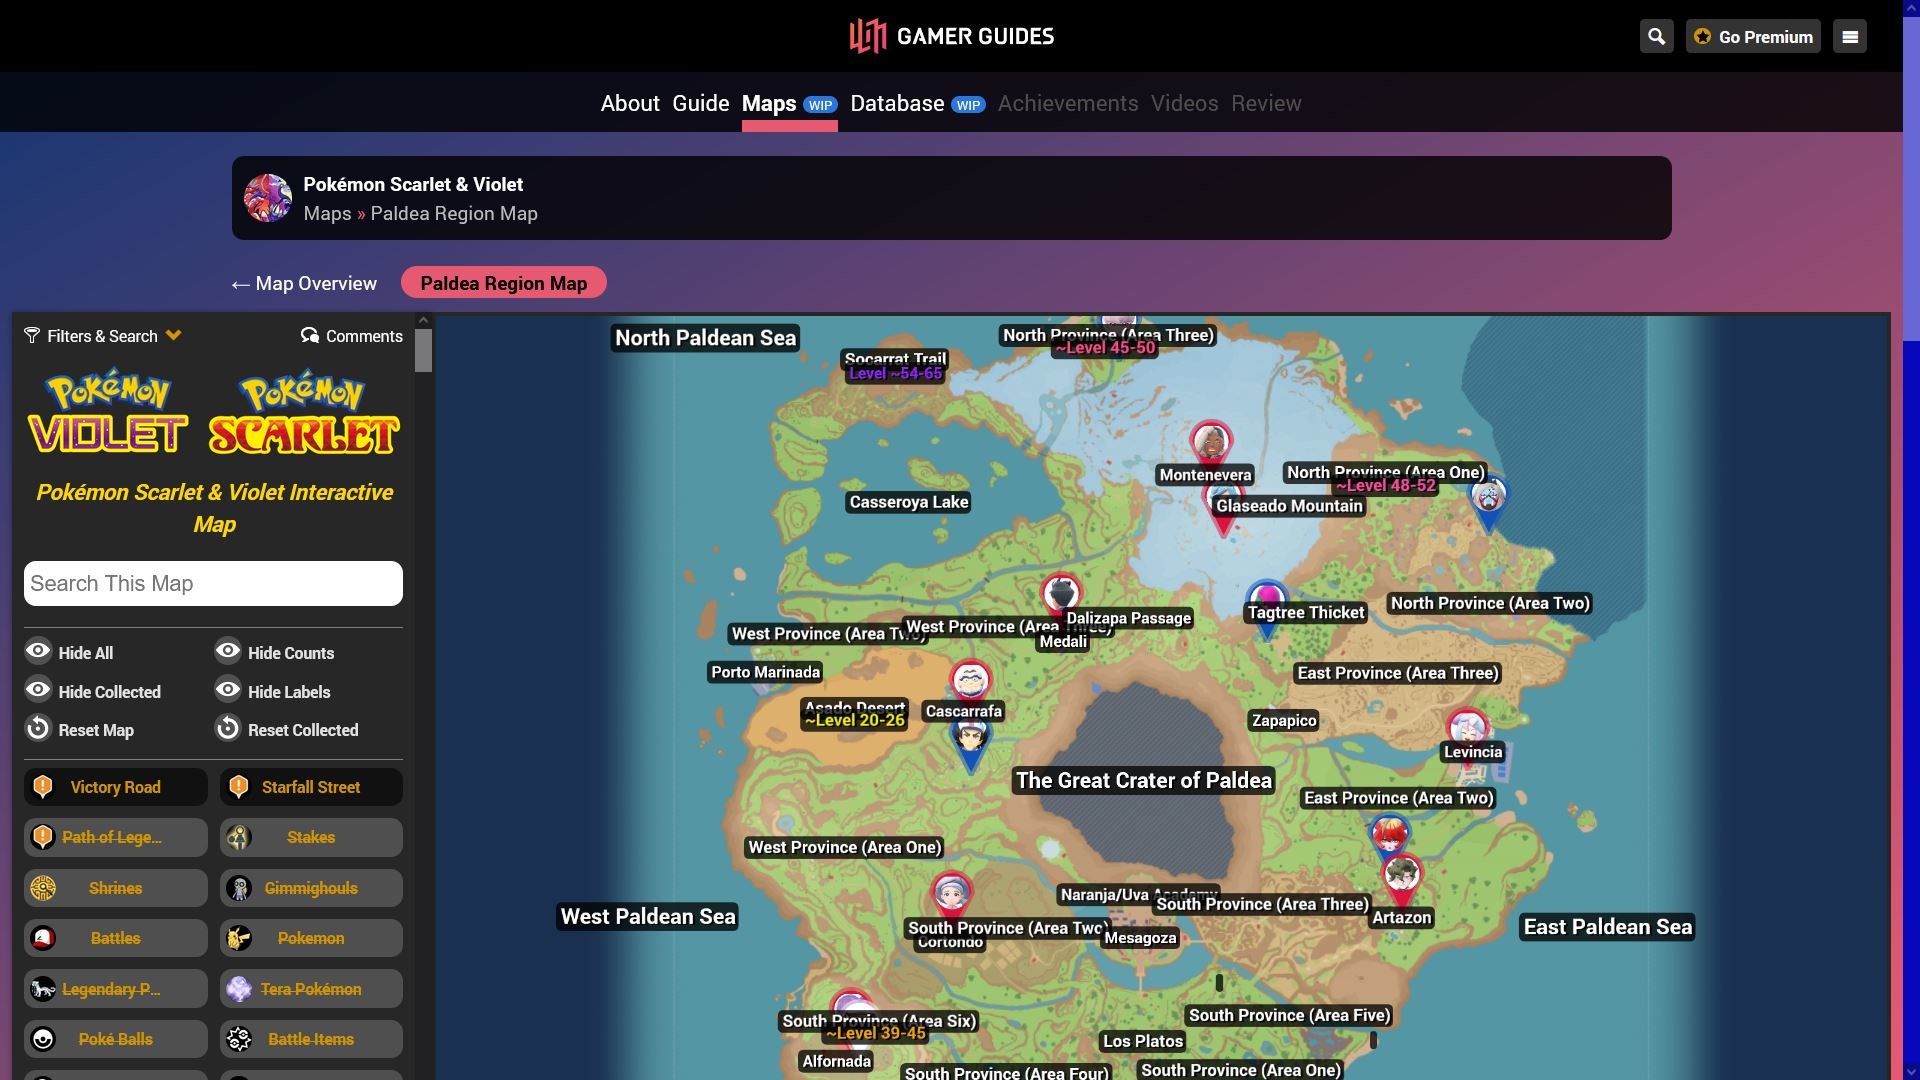Enable the Battles filter
The height and width of the screenshot is (1080, 1920).
[116, 938]
